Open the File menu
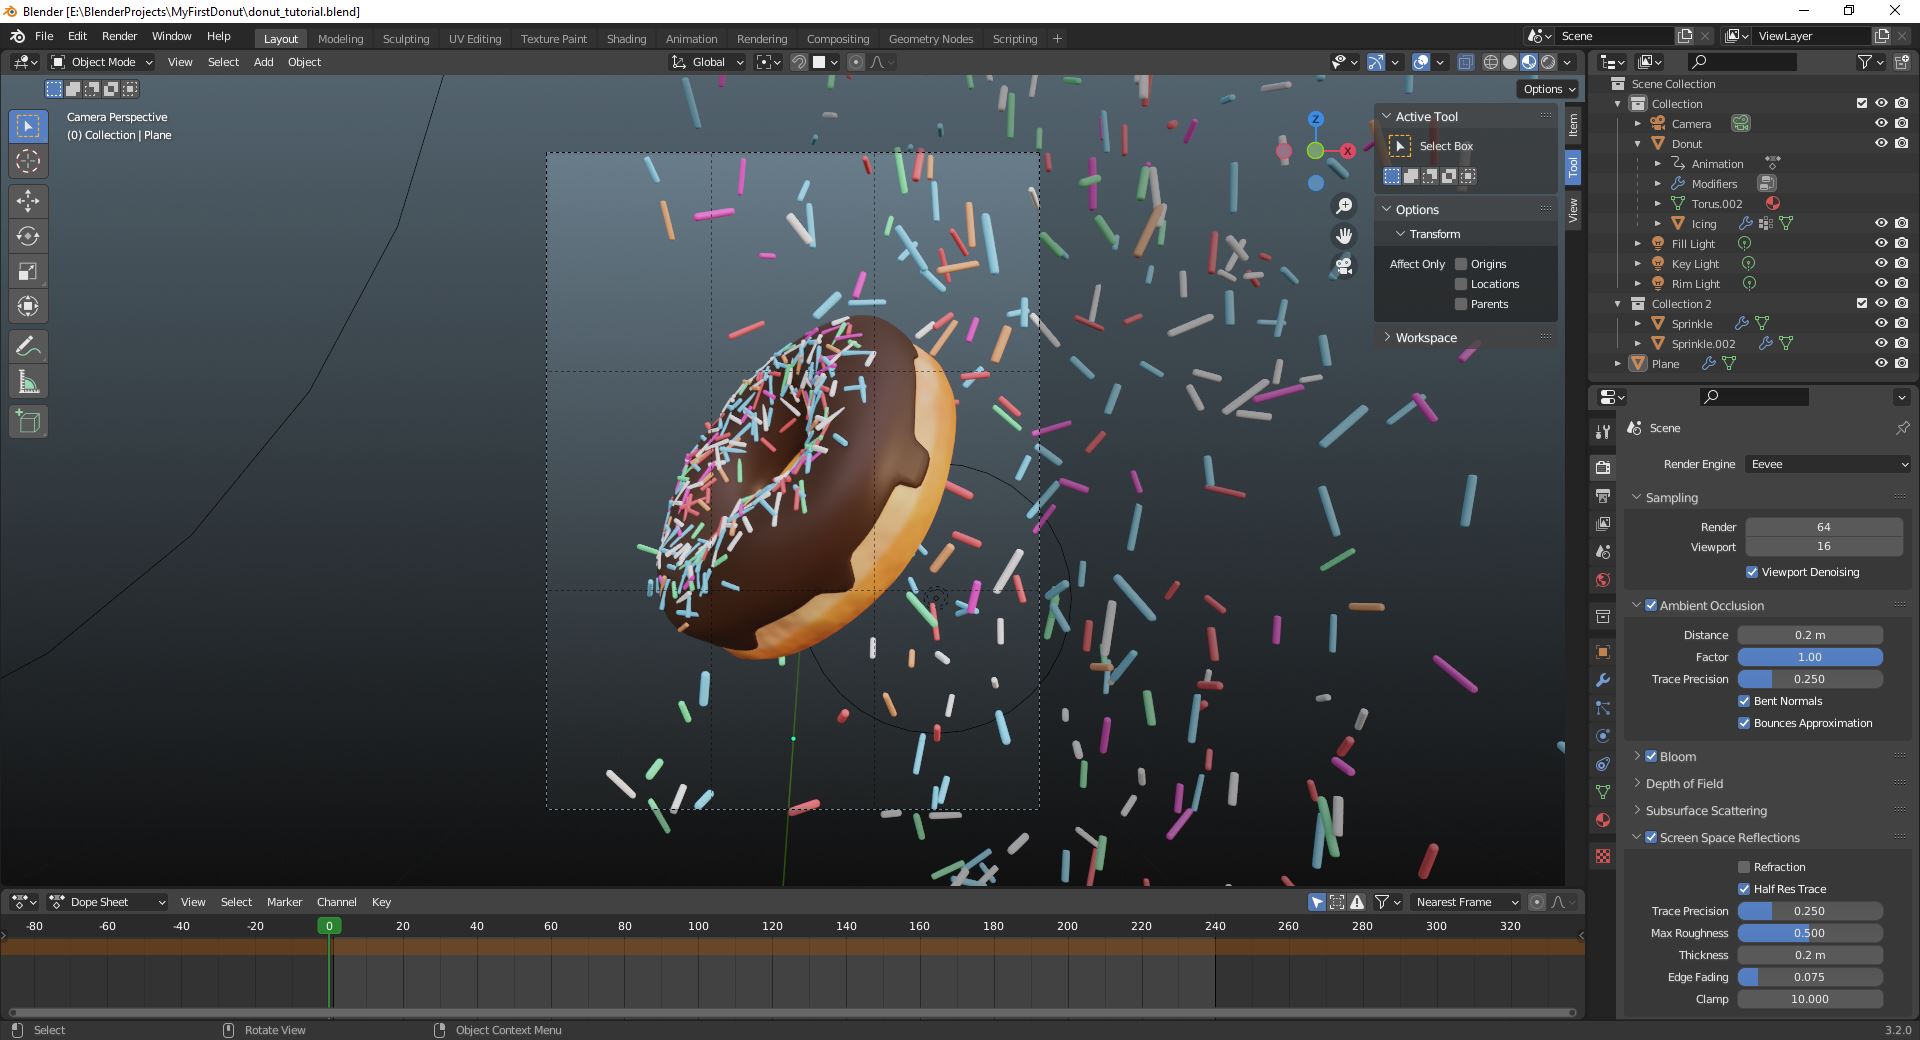1920x1040 pixels. tap(44, 36)
